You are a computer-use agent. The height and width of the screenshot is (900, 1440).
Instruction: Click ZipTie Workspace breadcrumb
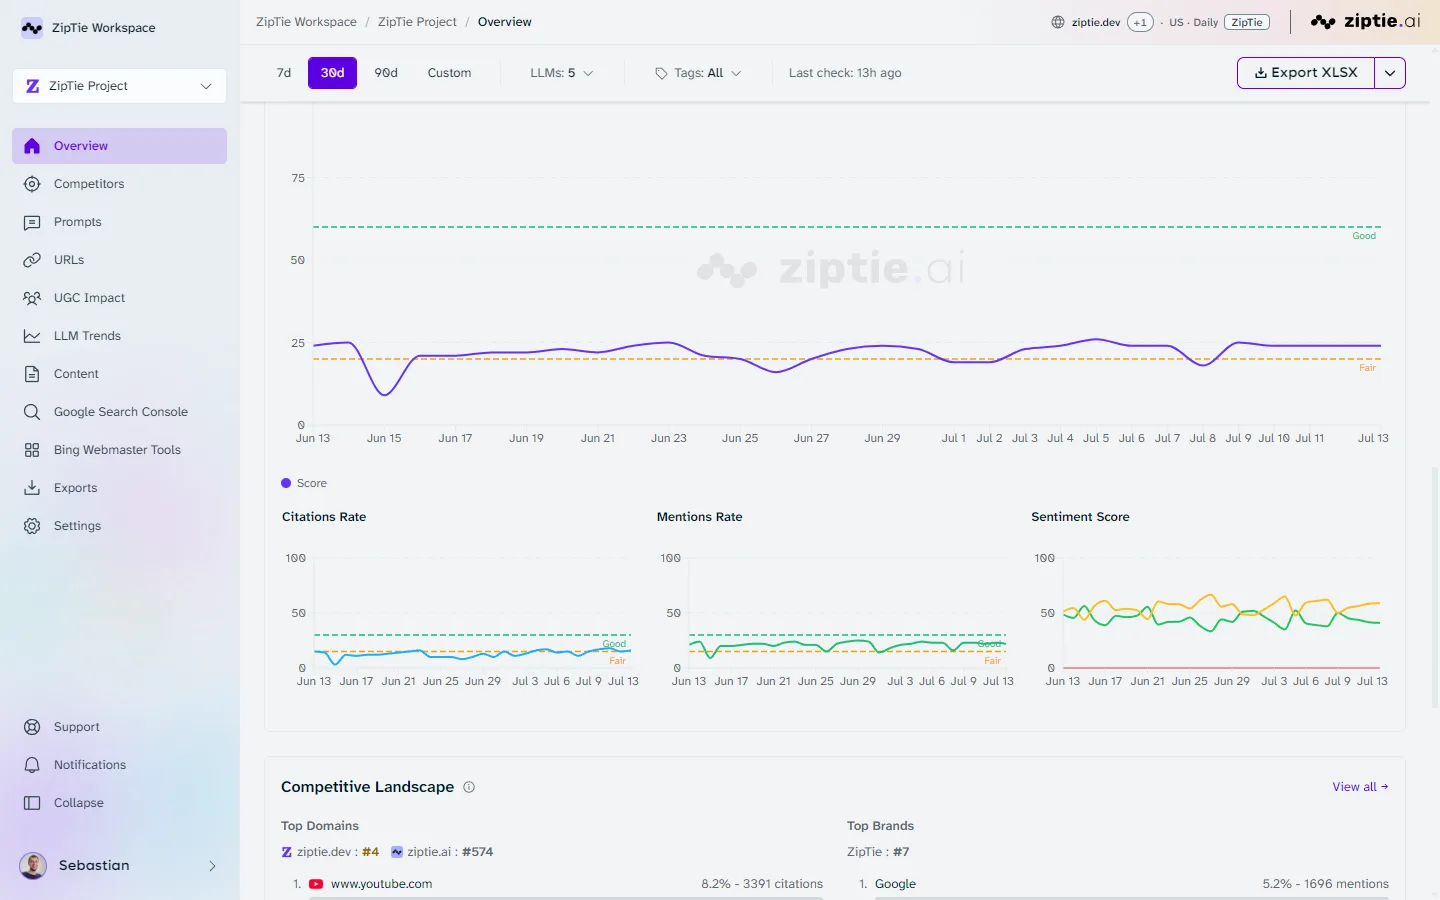(306, 22)
